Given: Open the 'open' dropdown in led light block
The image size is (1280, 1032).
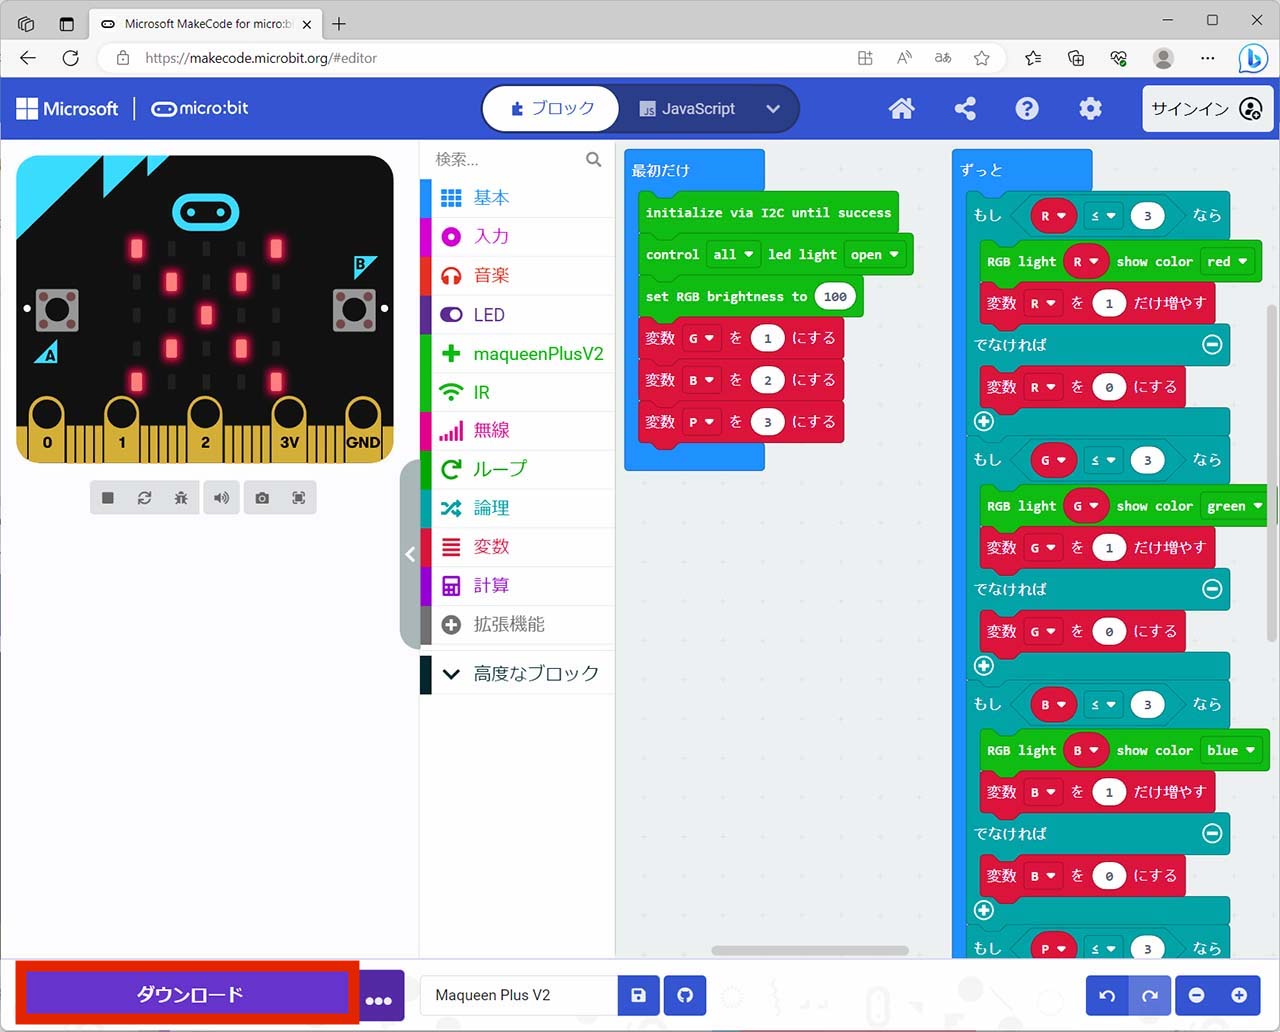Looking at the screenshot, I should click(875, 255).
